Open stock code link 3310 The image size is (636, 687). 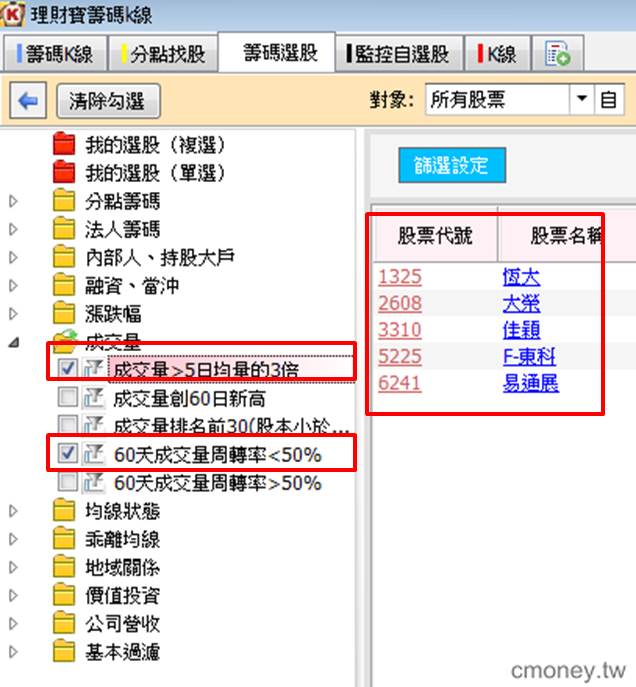400,330
